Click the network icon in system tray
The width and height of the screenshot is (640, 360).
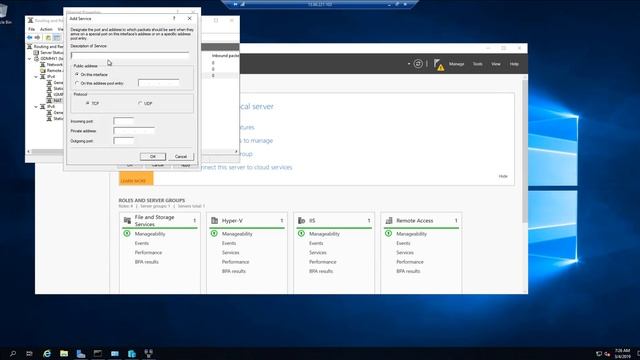pos(598,353)
